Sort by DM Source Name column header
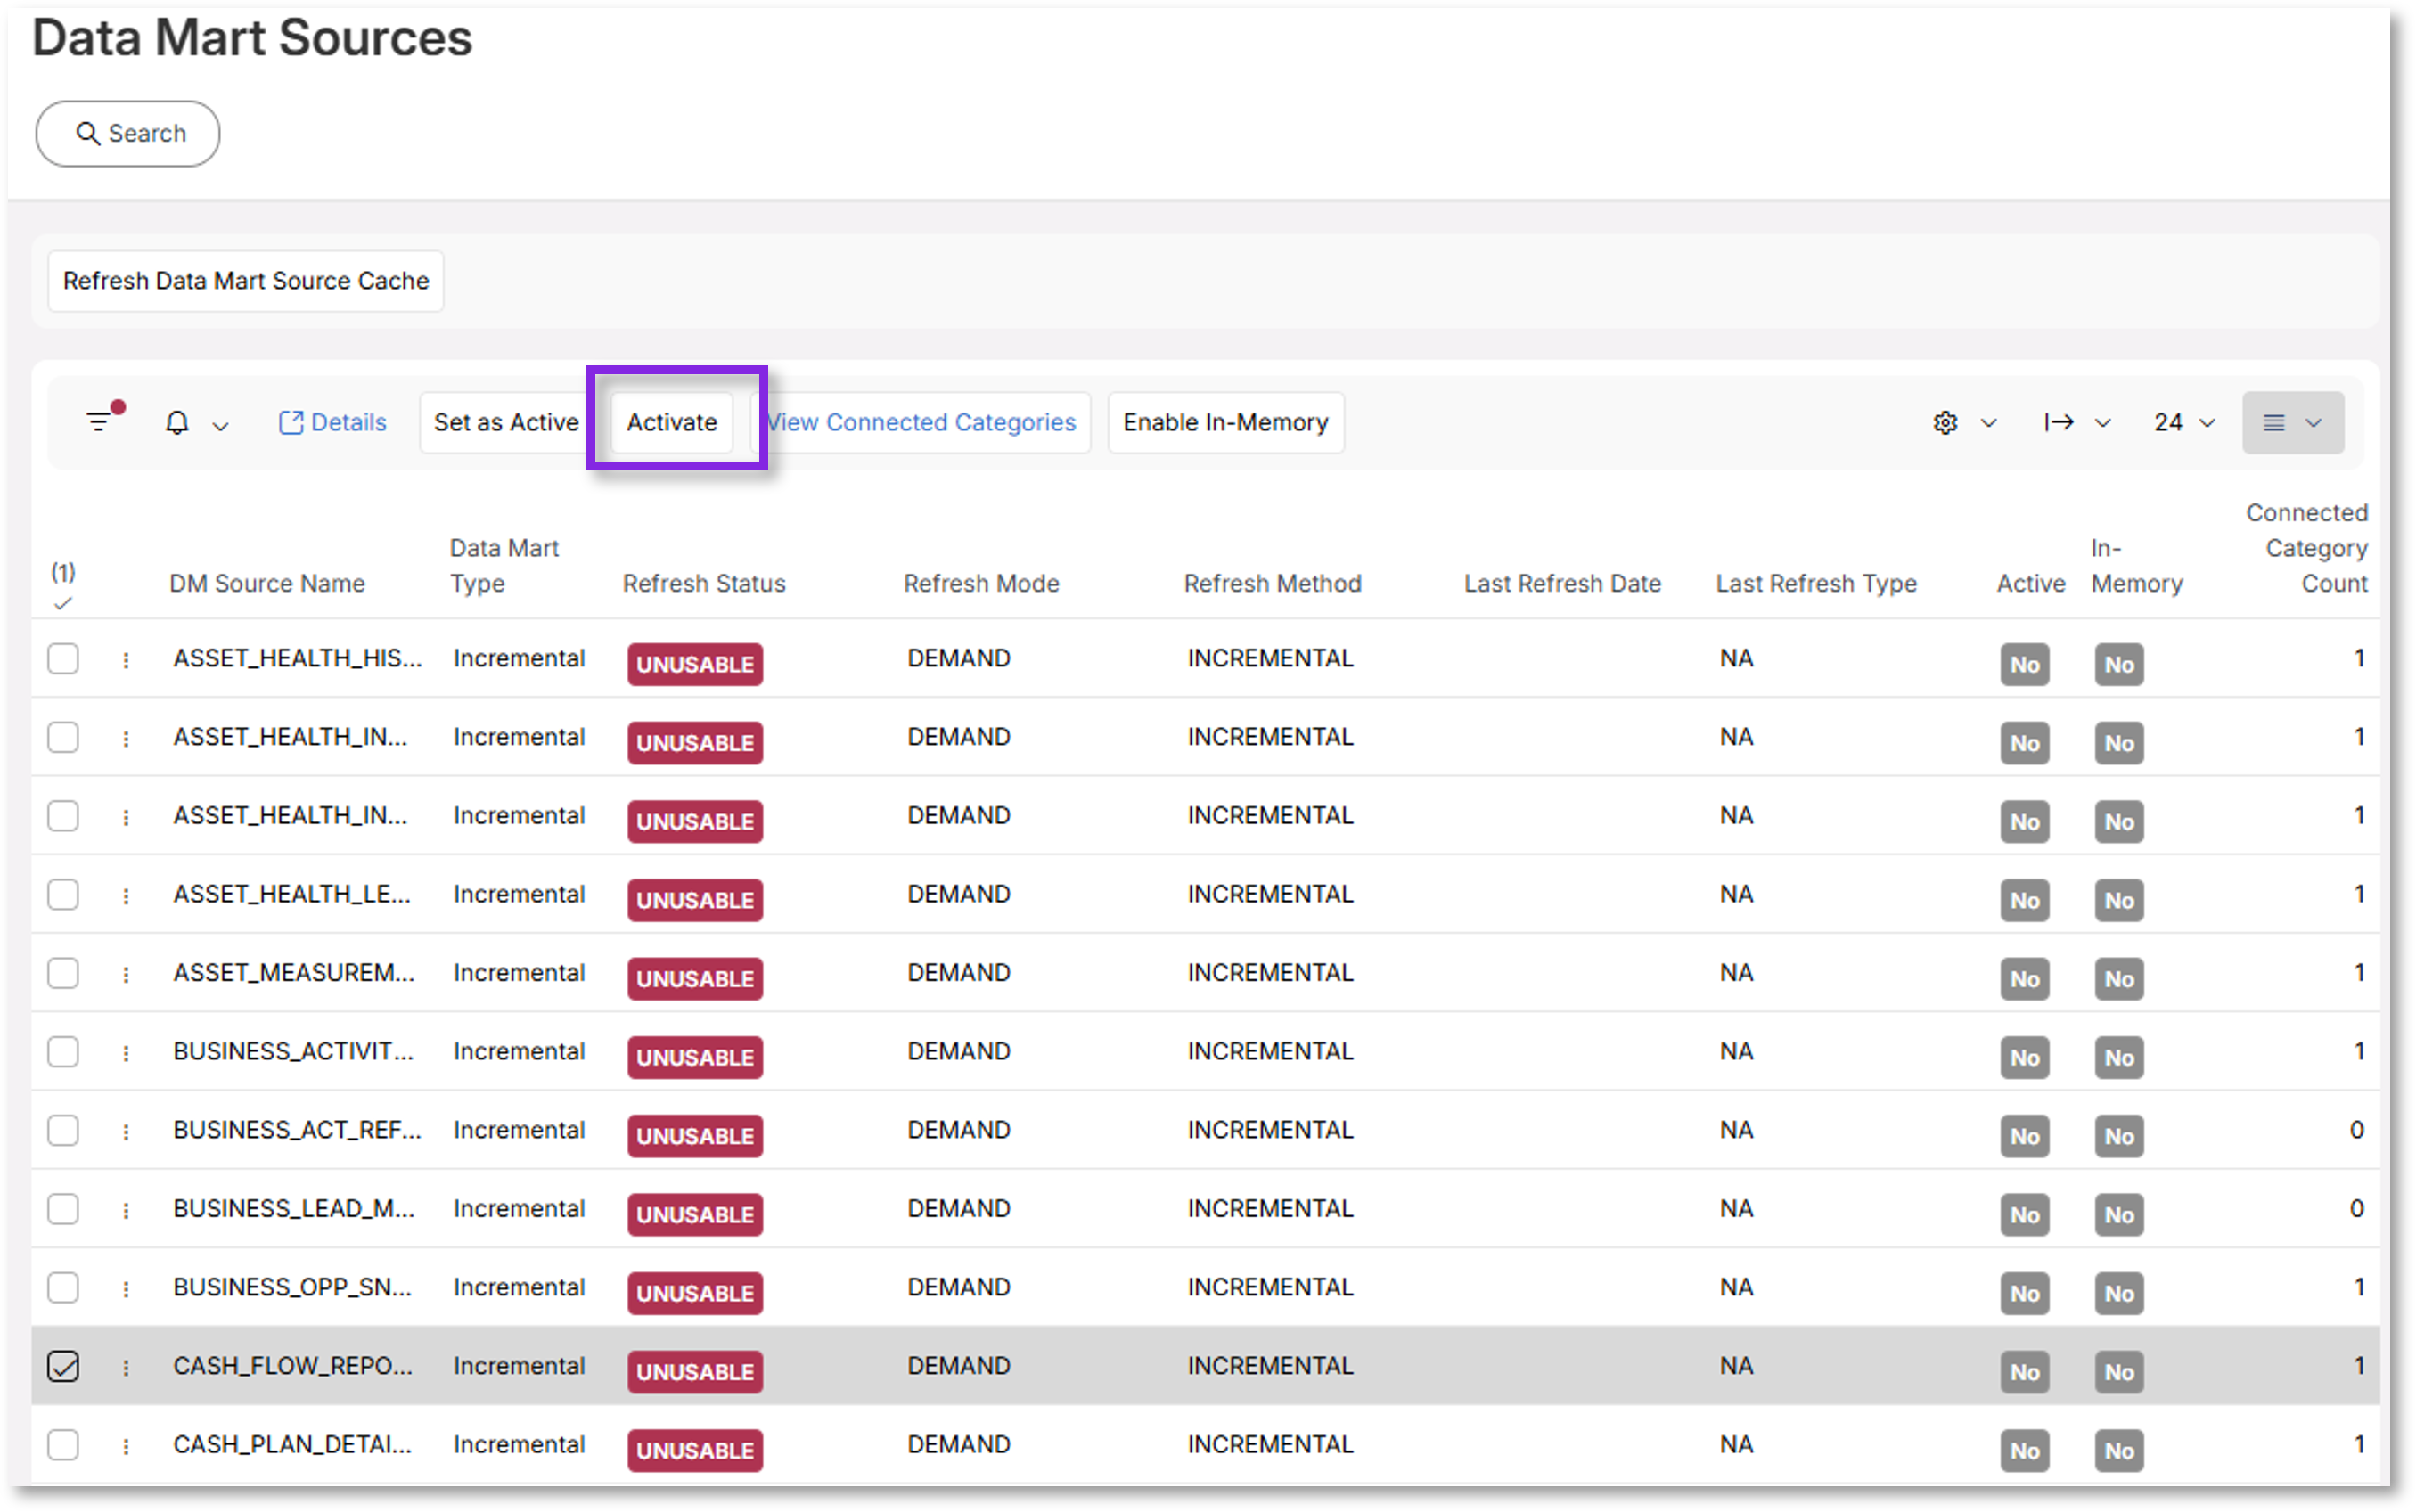The height and width of the screenshot is (1512, 2416). click(267, 583)
